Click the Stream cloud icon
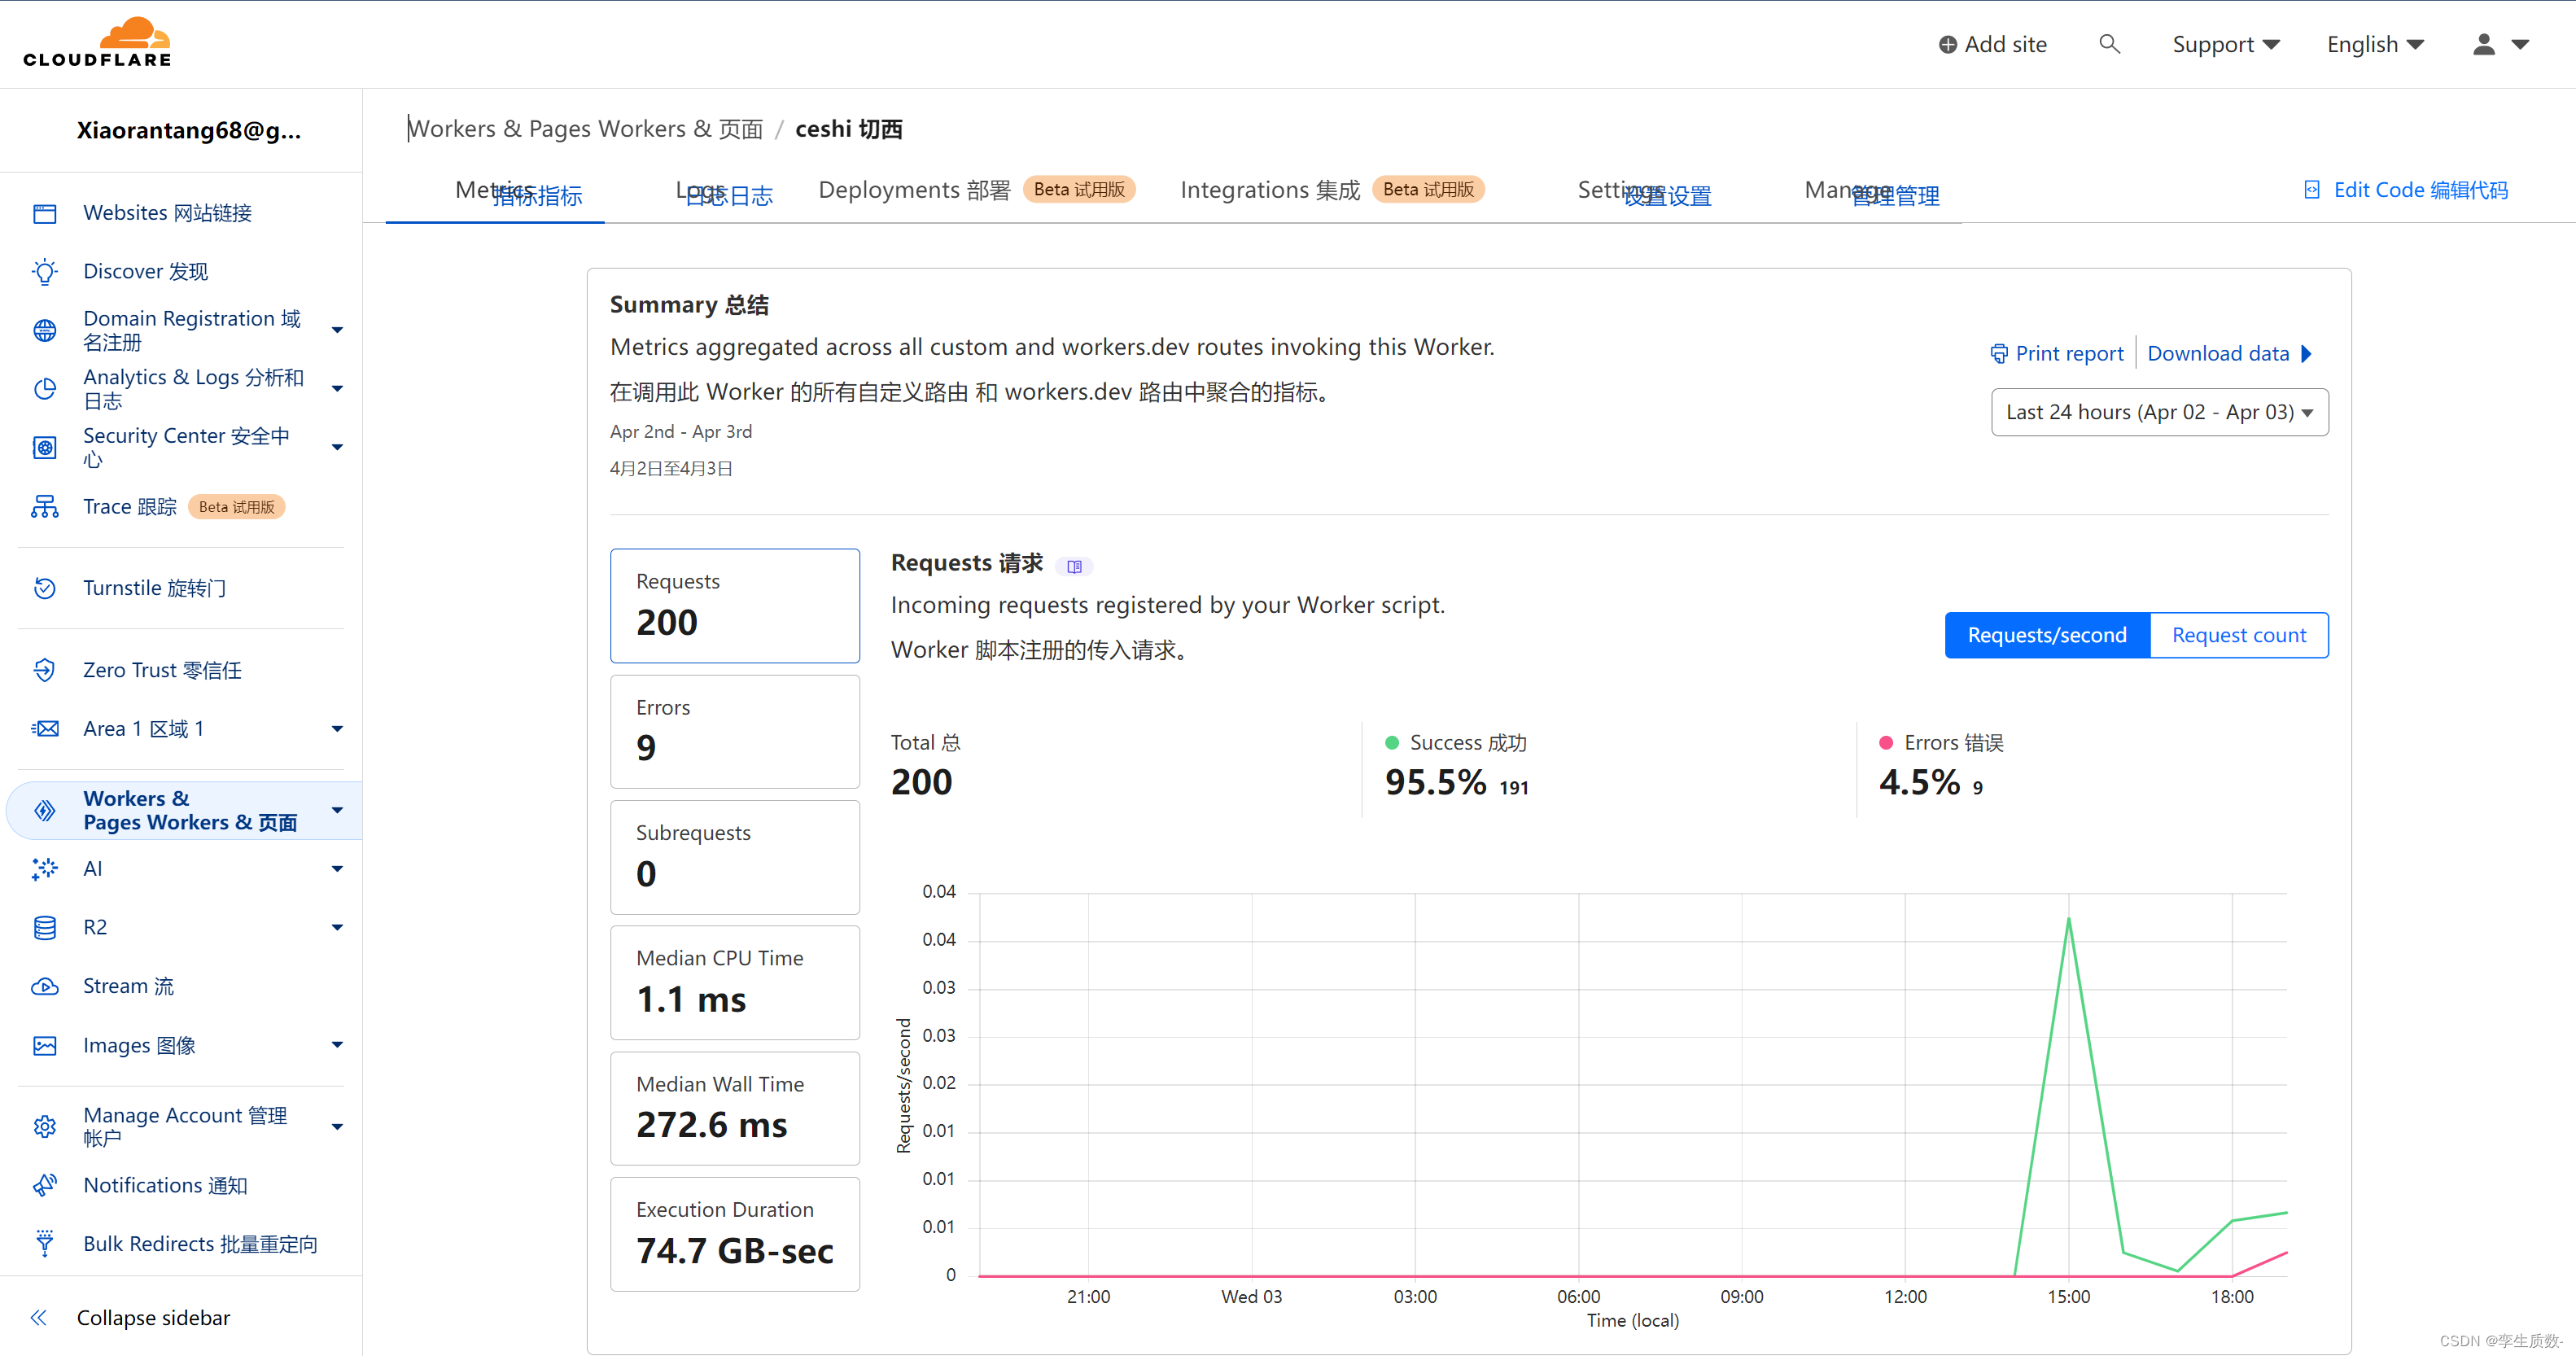The width and height of the screenshot is (2576, 1356). point(44,986)
